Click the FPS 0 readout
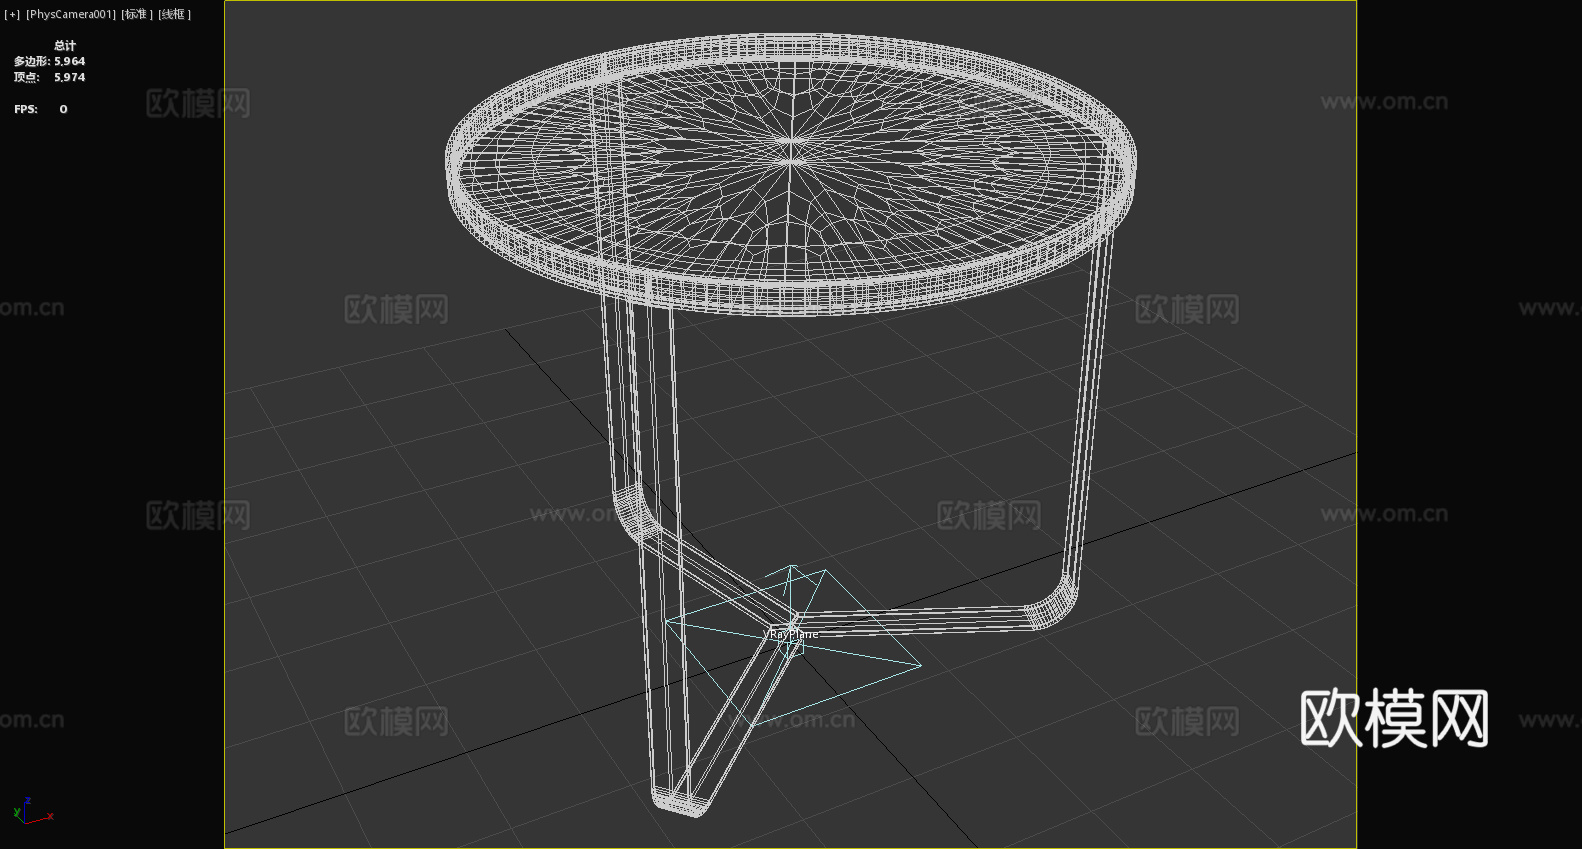 41,109
